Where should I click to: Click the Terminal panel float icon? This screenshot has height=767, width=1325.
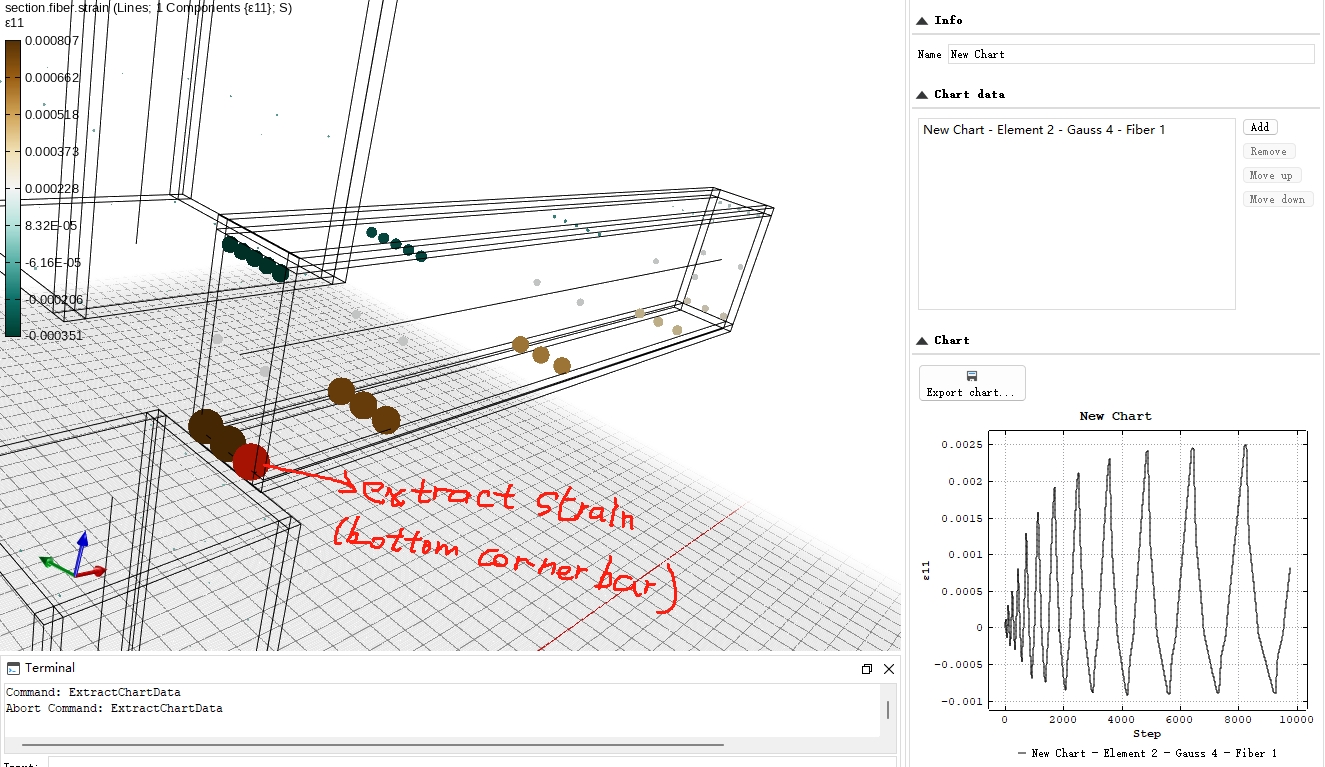(x=867, y=669)
